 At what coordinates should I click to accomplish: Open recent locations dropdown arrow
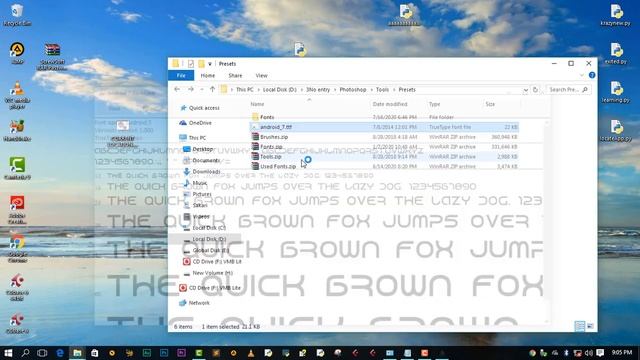click(202, 89)
